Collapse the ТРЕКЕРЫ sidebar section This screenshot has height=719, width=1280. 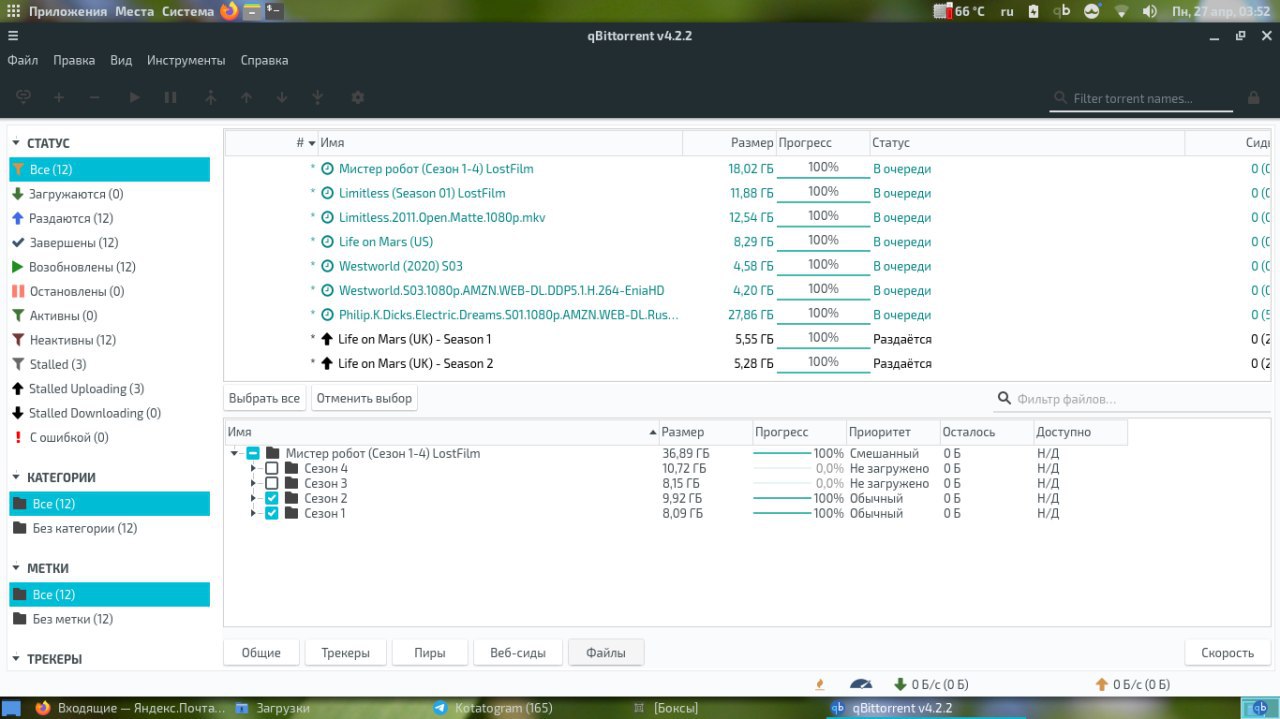[x=16, y=659]
